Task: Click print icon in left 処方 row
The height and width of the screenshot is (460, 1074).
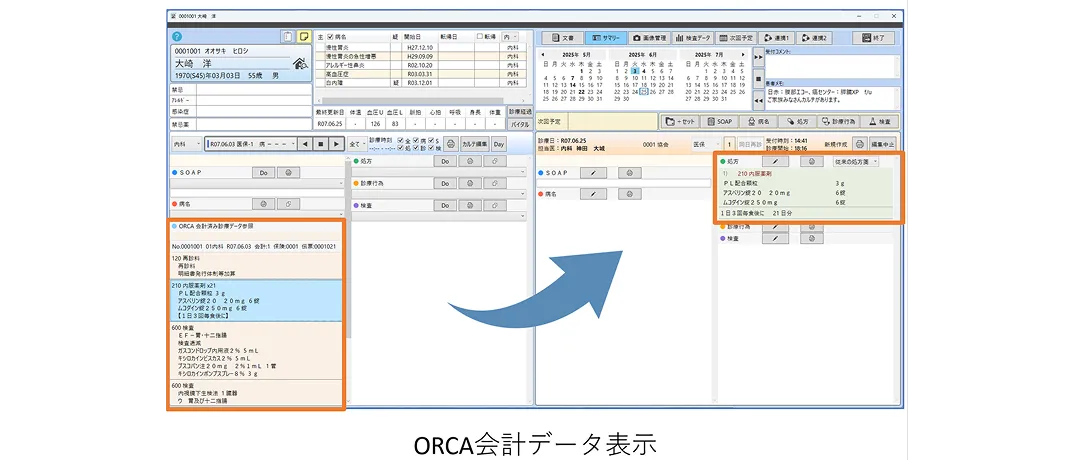Action: pos(469,161)
